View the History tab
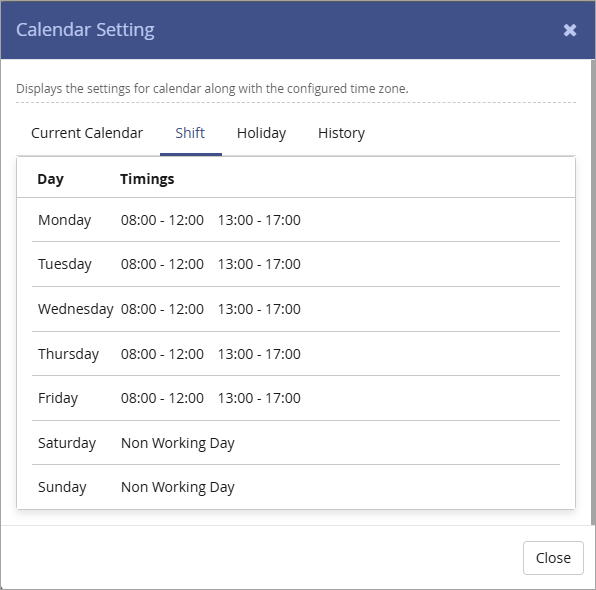 (341, 133)
